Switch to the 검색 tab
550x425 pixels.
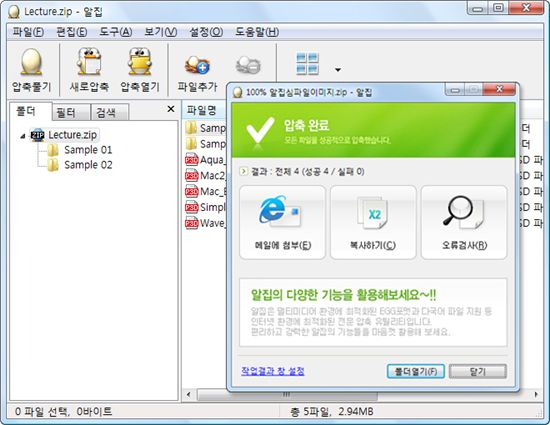(x=110, y=112)
